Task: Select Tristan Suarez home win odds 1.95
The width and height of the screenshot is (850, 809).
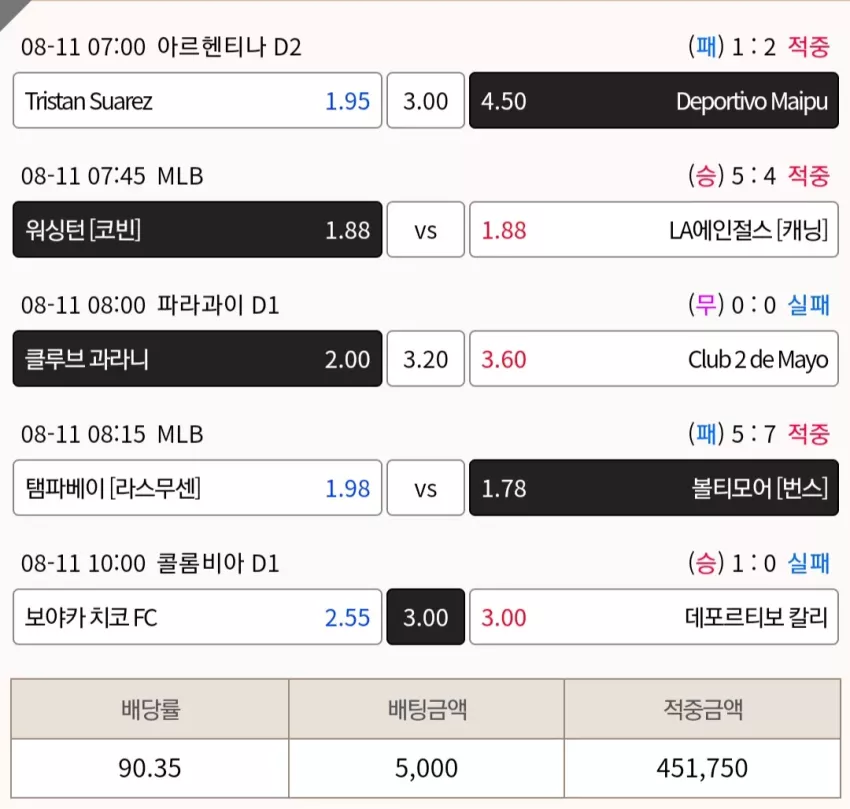Action: pyautogui.click(x=197, y=100)
